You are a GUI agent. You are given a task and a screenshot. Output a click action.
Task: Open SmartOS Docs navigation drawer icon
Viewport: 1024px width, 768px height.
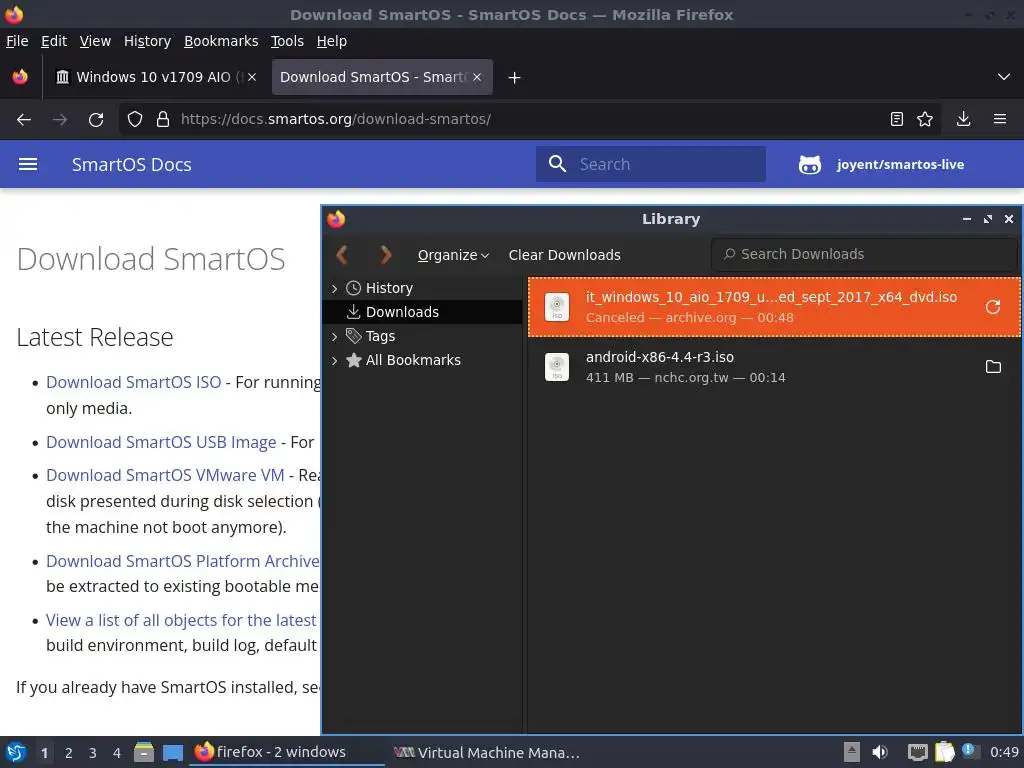click(27, 165)
